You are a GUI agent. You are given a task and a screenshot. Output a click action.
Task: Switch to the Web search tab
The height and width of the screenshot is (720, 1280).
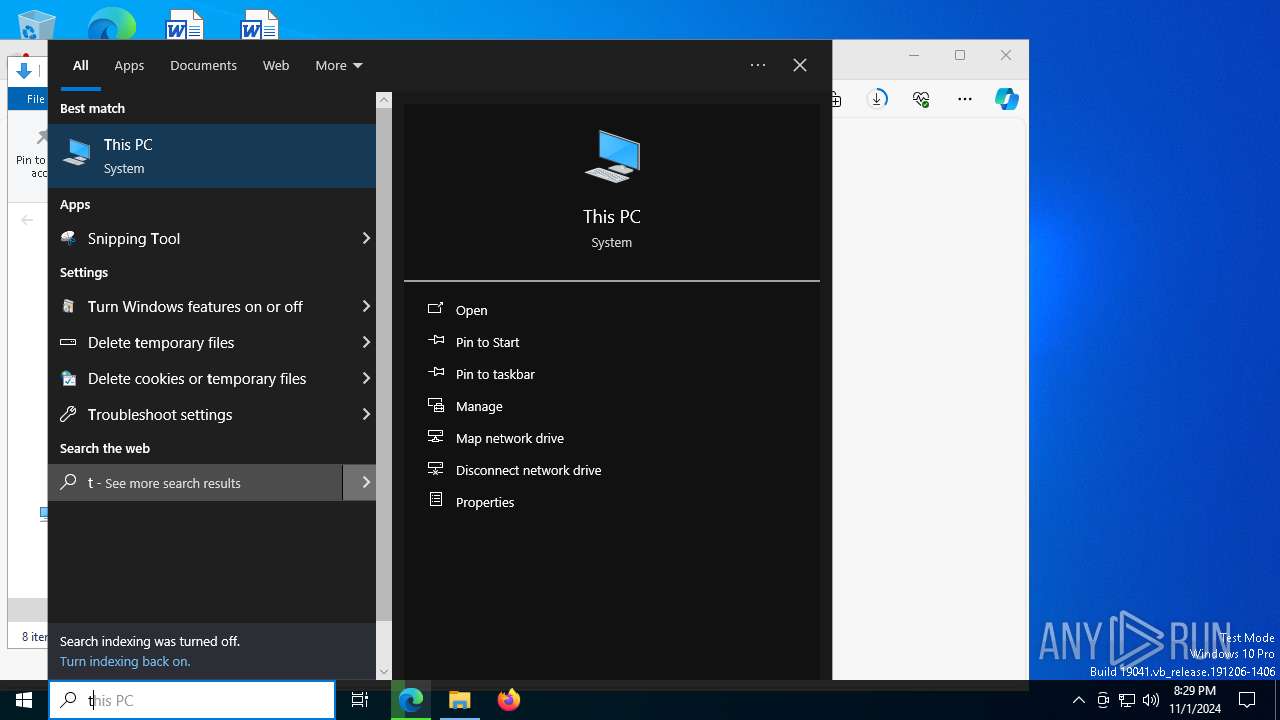point(276,65)
